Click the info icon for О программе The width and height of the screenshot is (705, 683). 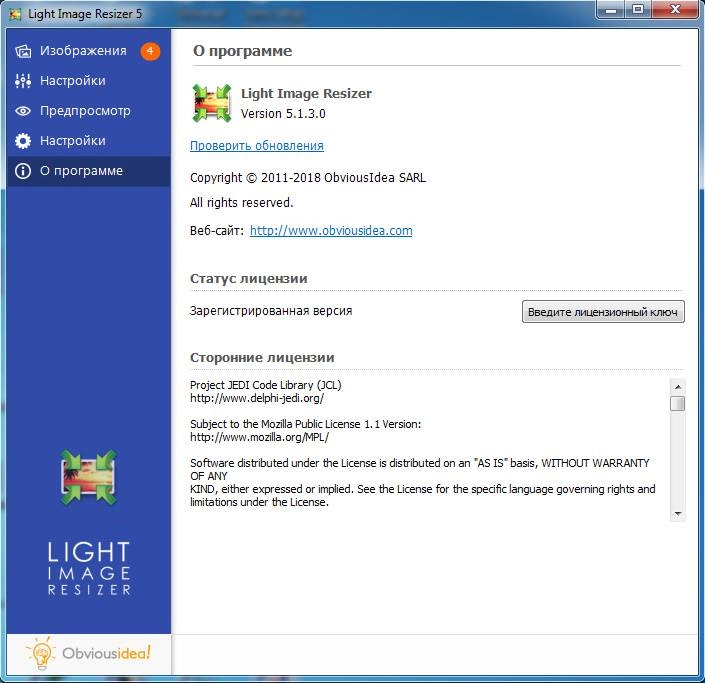[x=23, y=171]
